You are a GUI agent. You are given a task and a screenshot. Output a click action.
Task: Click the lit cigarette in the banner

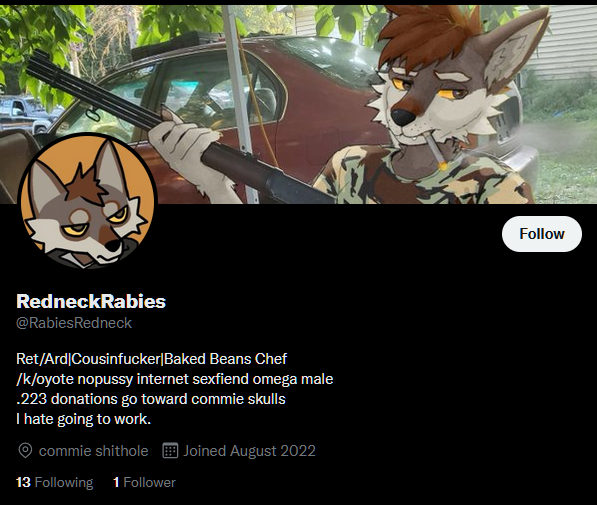[435, 152]
